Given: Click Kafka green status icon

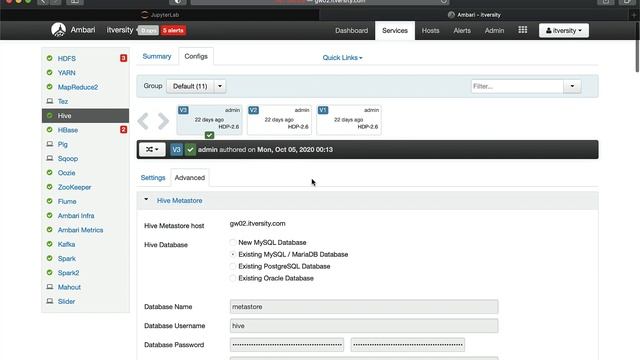Looking at the screenshot, I should coord(49,244).
